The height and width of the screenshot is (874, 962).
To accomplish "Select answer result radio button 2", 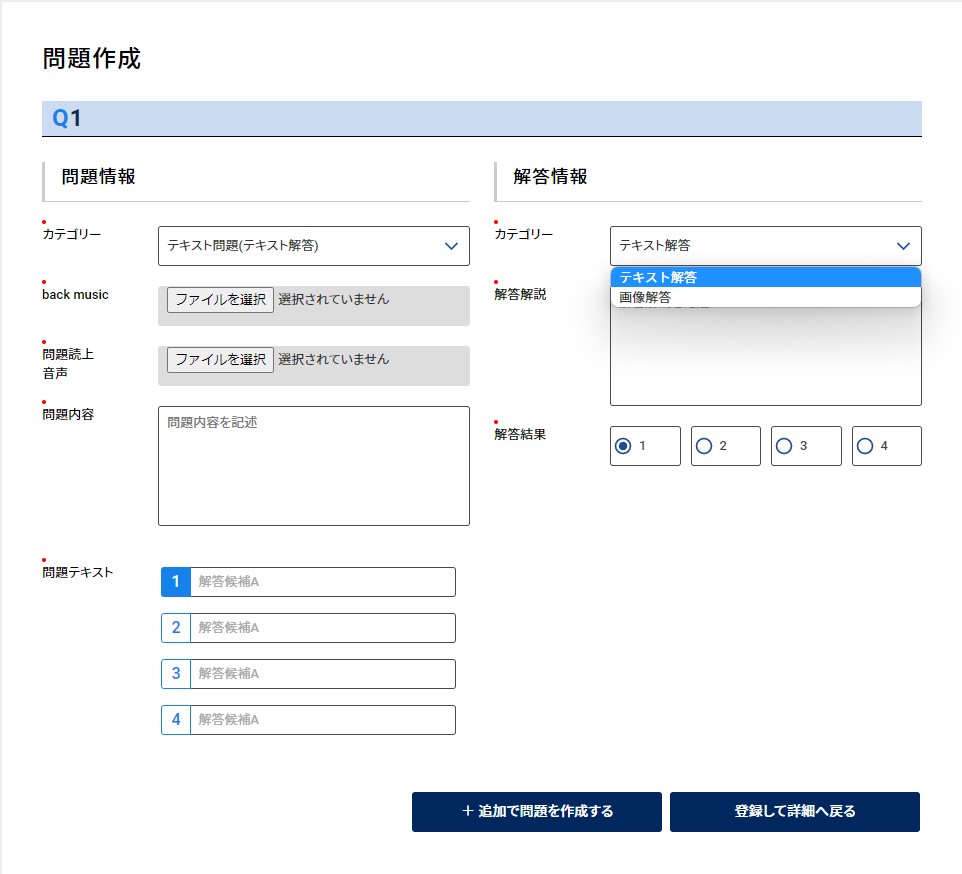I will [x=704, y=446].
